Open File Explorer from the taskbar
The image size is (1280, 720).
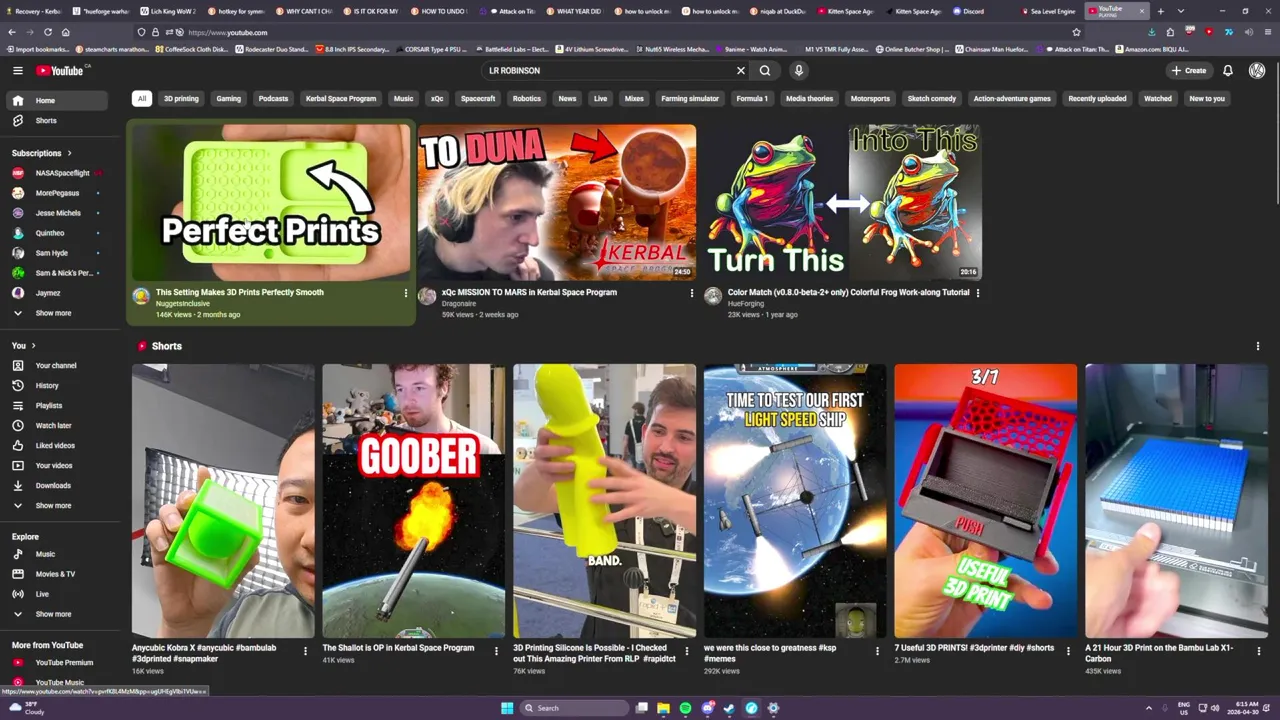click(663, 708)
